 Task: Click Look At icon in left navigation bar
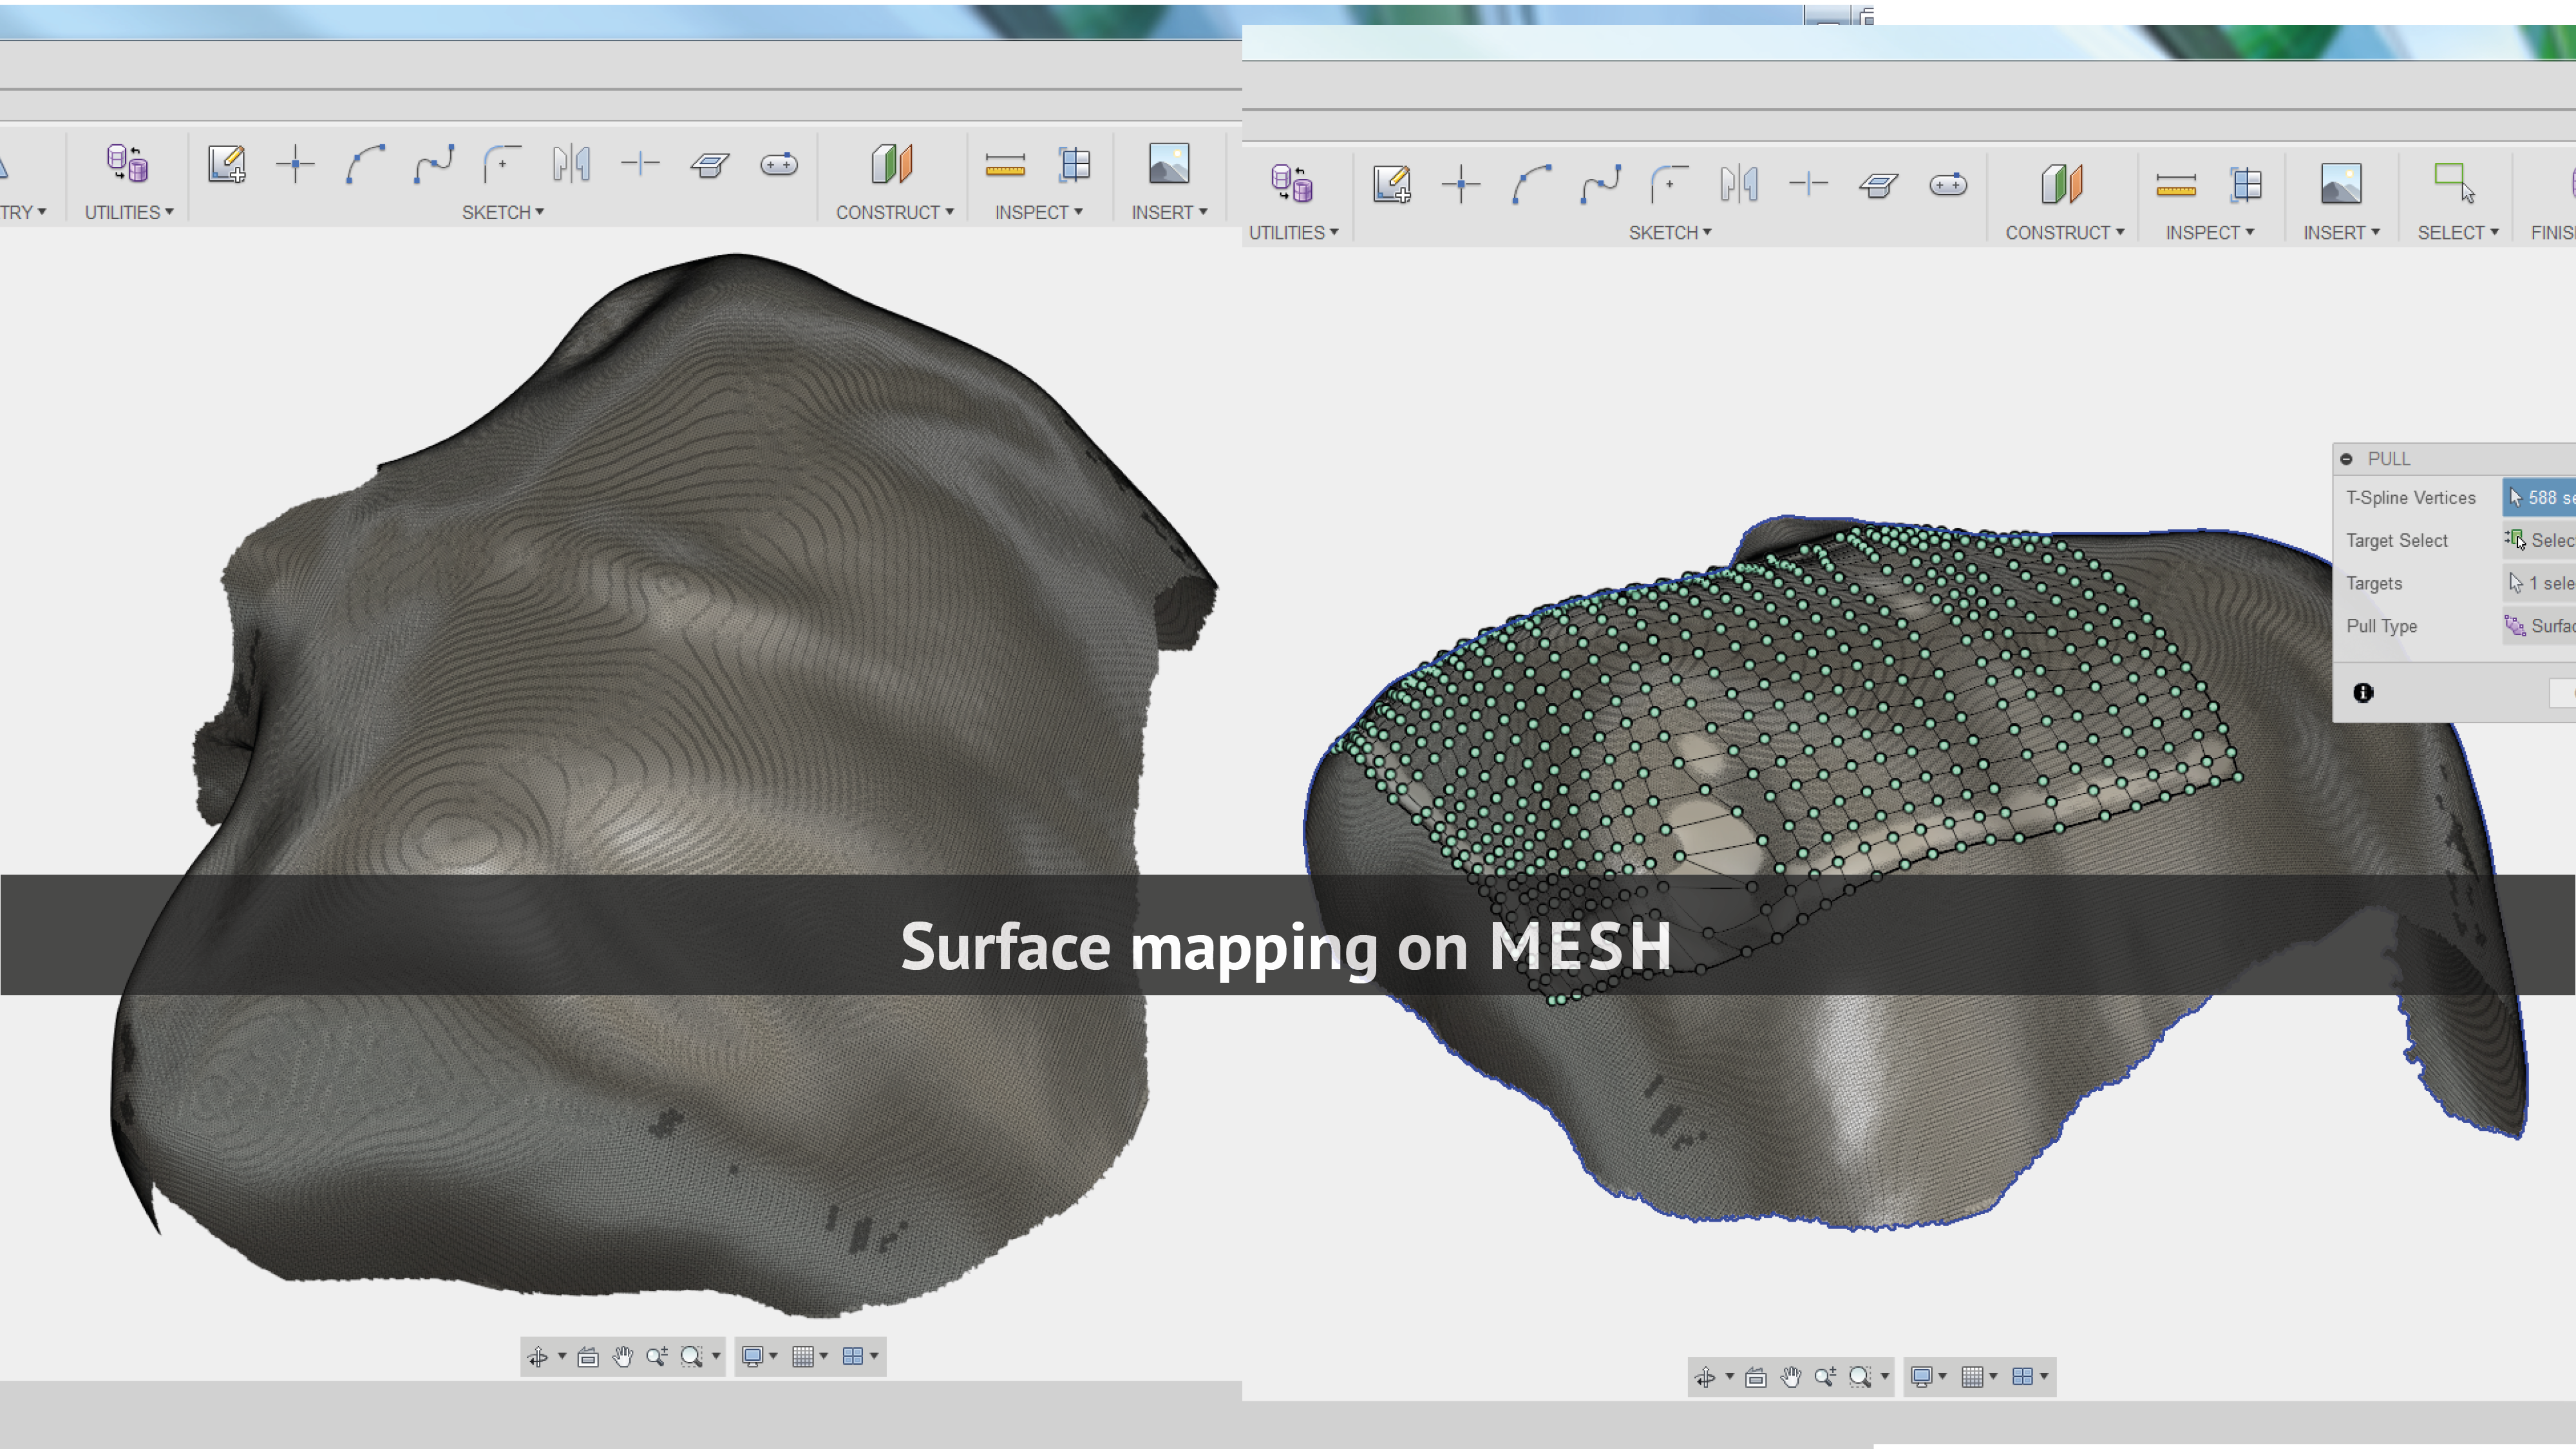tap(588, 1357)
